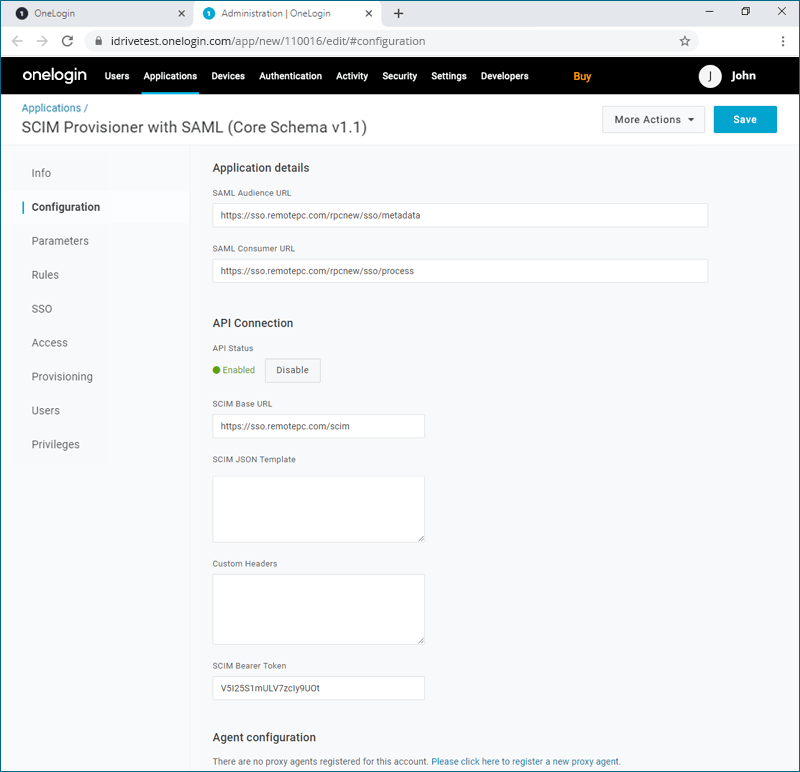Expand the More Actions dropdown
The image size is (800, 772).
653,120
